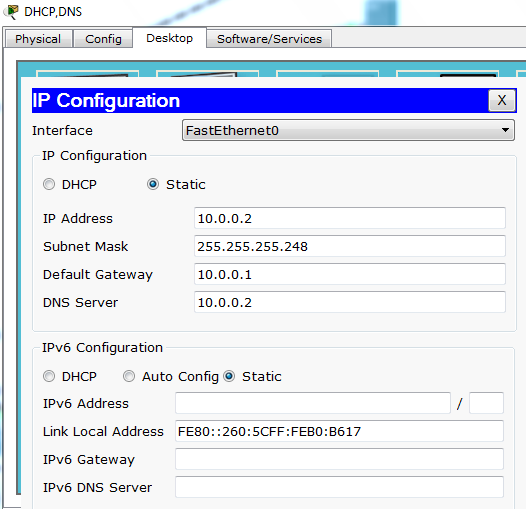Click the empty IPv6 Address field
The image size is (526, 509).
point(313,403)
